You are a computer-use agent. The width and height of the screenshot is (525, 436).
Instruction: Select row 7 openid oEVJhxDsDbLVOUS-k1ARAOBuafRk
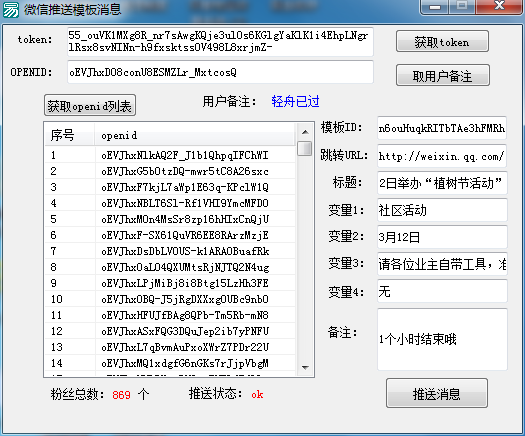(170, 251)
